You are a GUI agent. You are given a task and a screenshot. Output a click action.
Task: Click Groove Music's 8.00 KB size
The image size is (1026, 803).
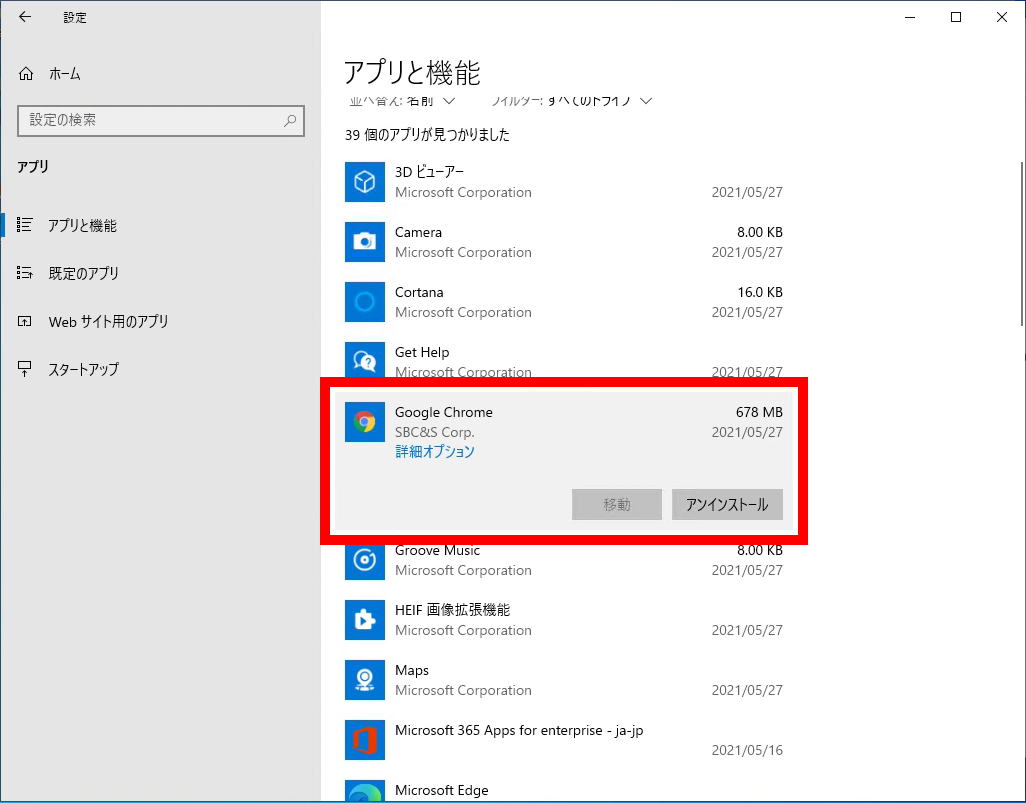[x=760, y=550]
